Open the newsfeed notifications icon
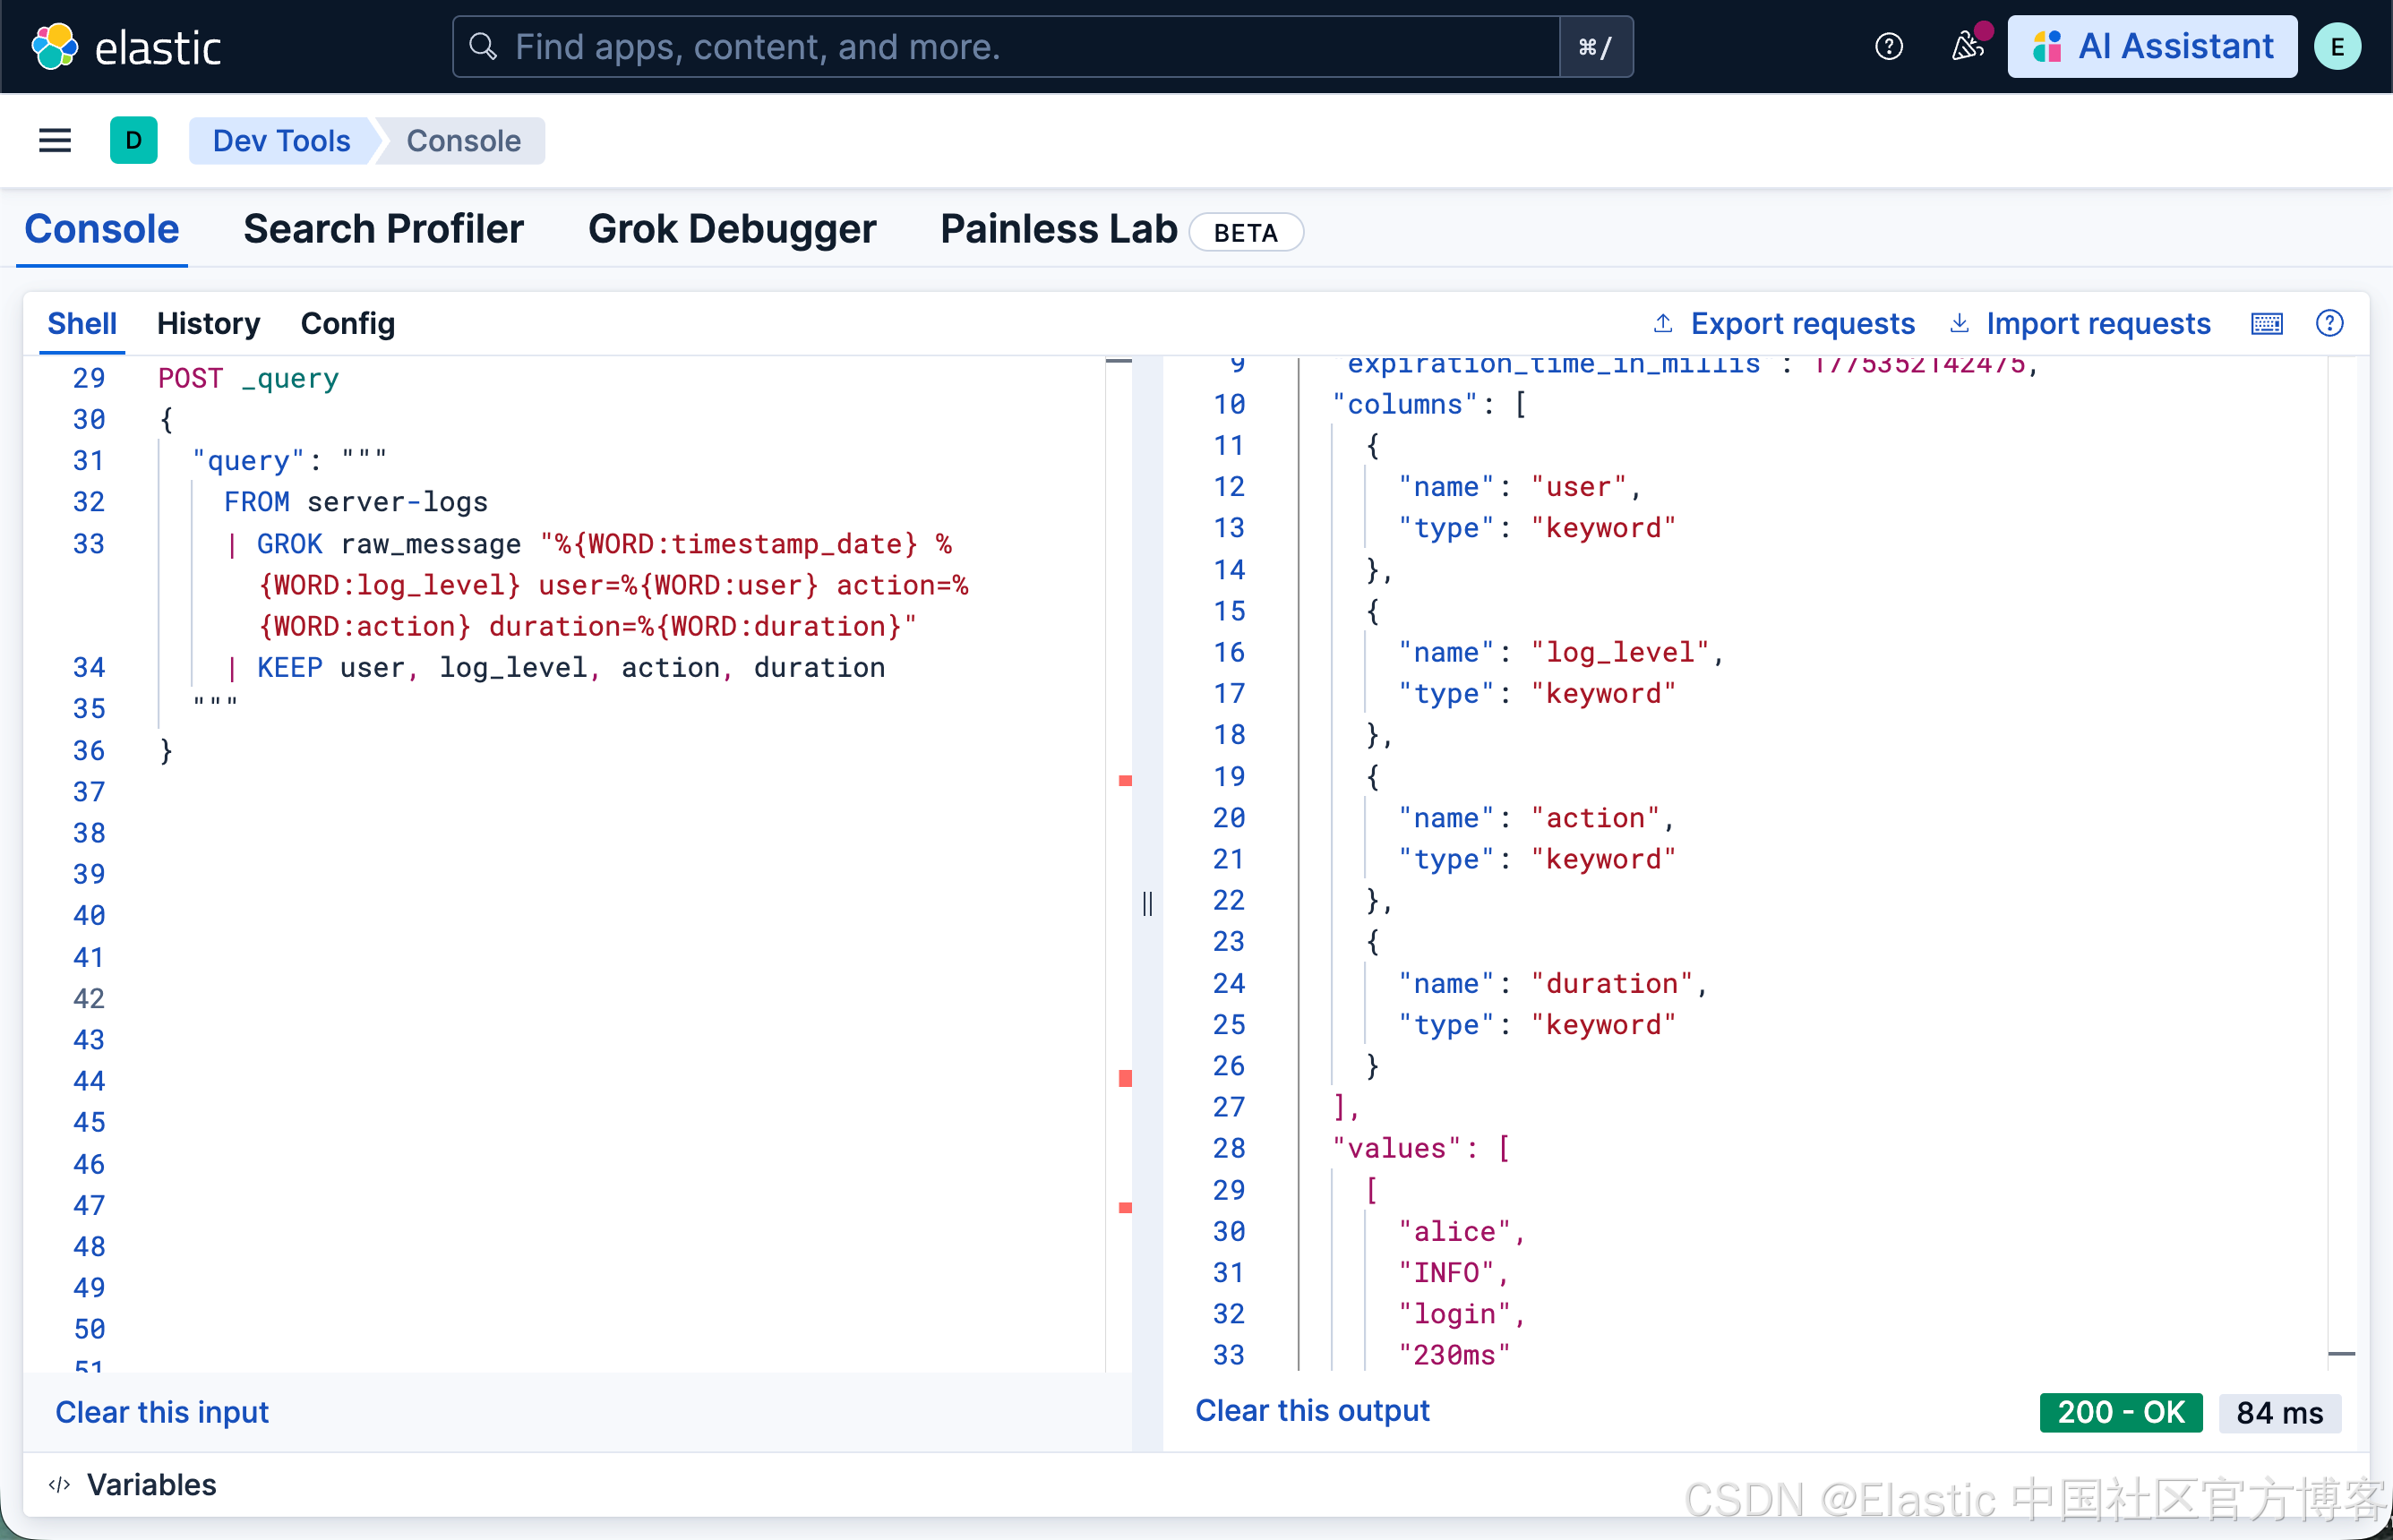This screenshot has height=1540, width=2393. tap(1967, 47)
